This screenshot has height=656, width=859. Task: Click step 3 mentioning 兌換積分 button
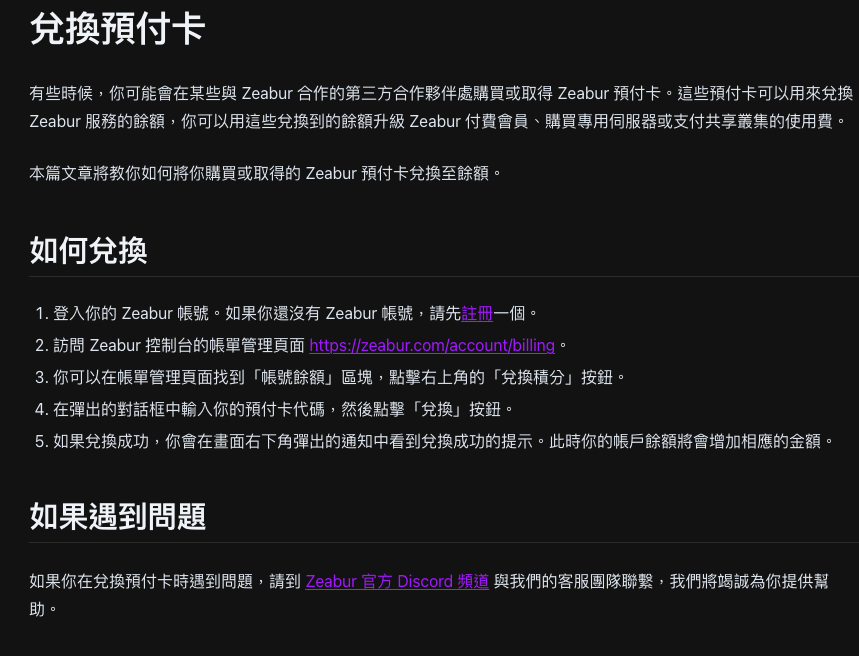pos(340,377)
